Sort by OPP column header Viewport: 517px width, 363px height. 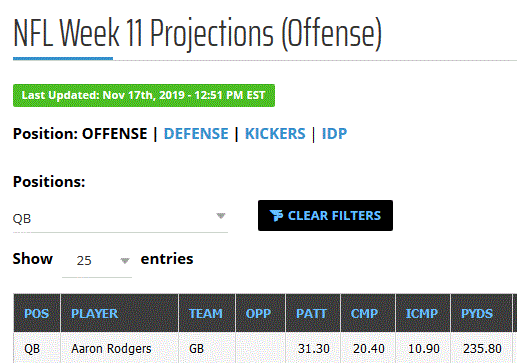pos(260,313)
